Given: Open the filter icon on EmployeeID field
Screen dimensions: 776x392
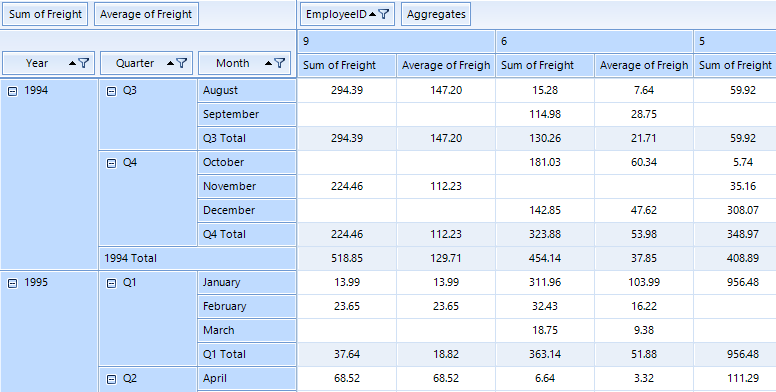Looking at the screenshot, I should click(x=384, y=14).
